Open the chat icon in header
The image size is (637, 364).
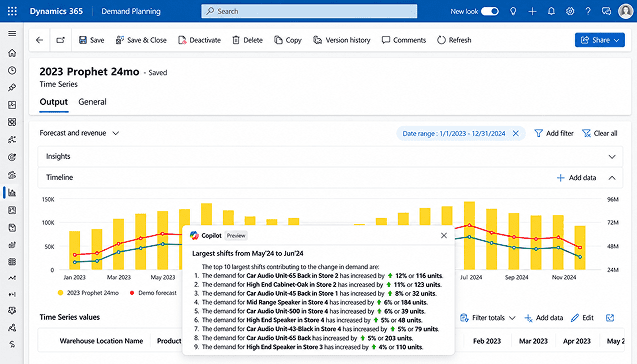click(606, 11)
